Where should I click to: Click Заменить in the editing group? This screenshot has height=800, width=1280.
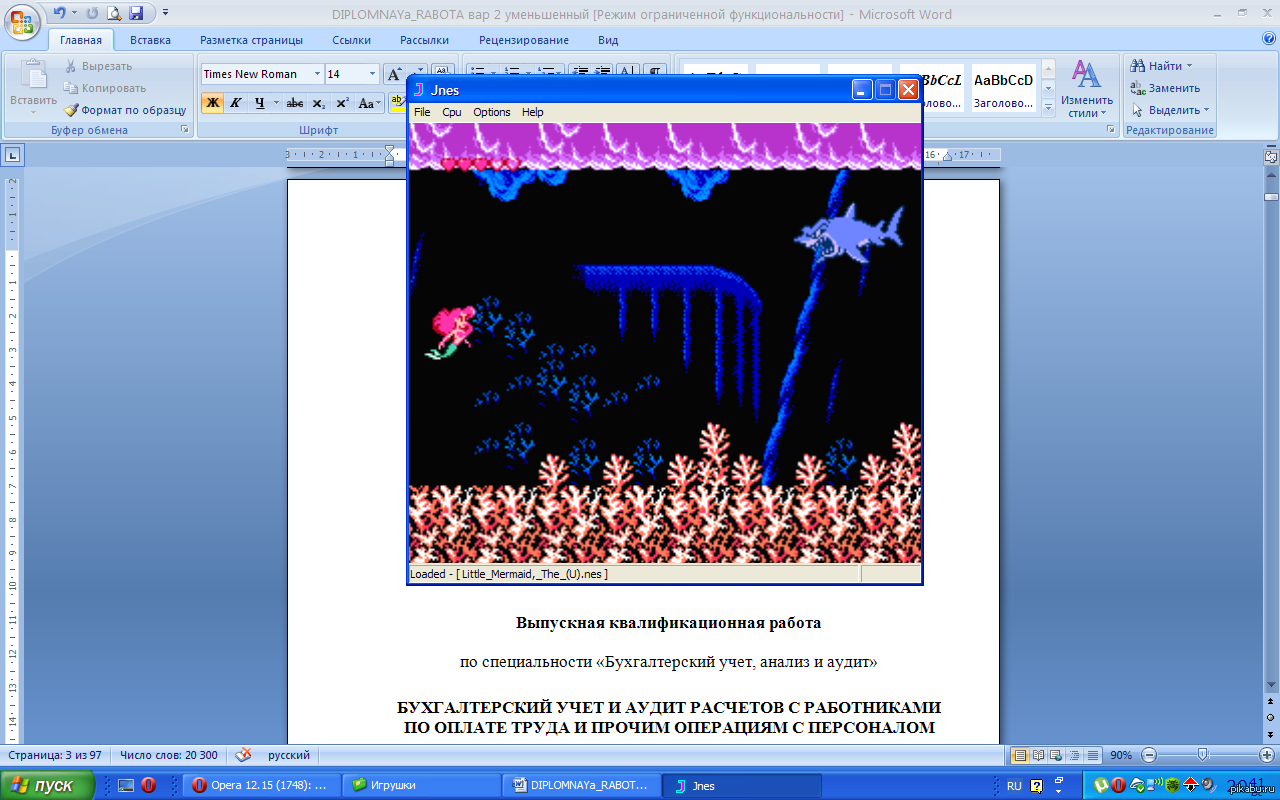[1165, 88]
